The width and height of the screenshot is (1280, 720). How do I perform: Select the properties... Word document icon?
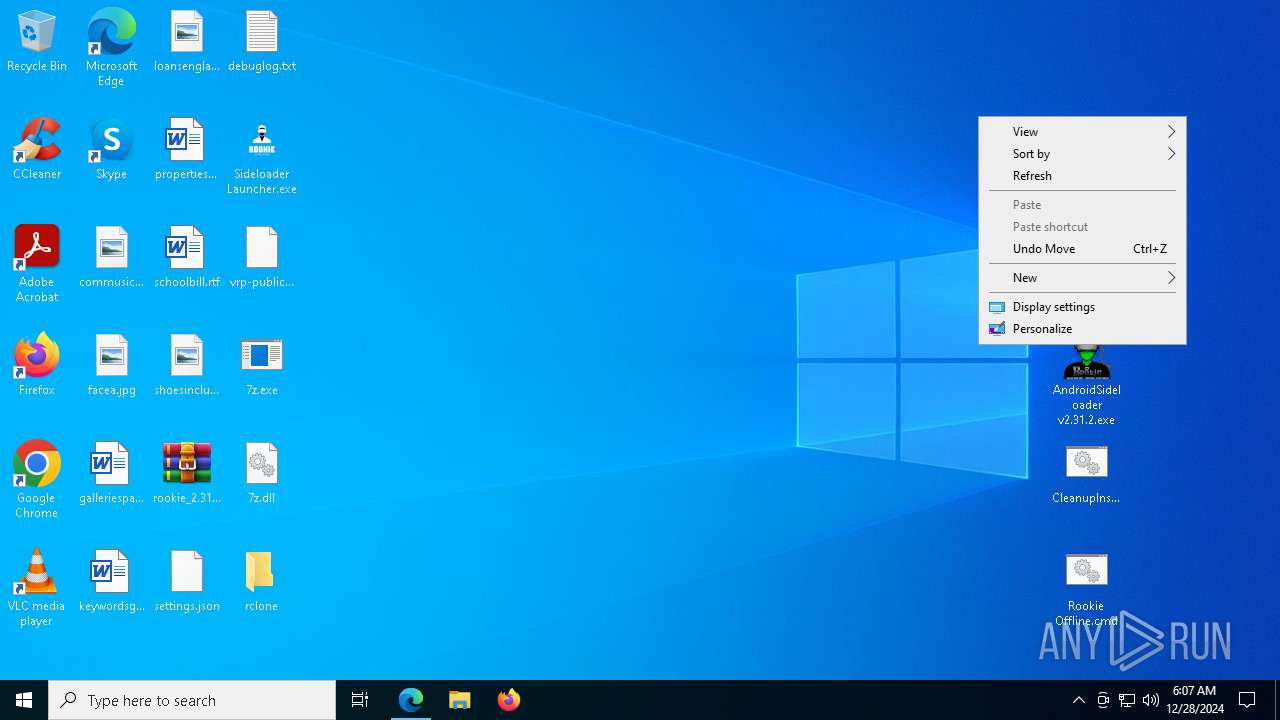pyautogui.click(x=187, y=150)
